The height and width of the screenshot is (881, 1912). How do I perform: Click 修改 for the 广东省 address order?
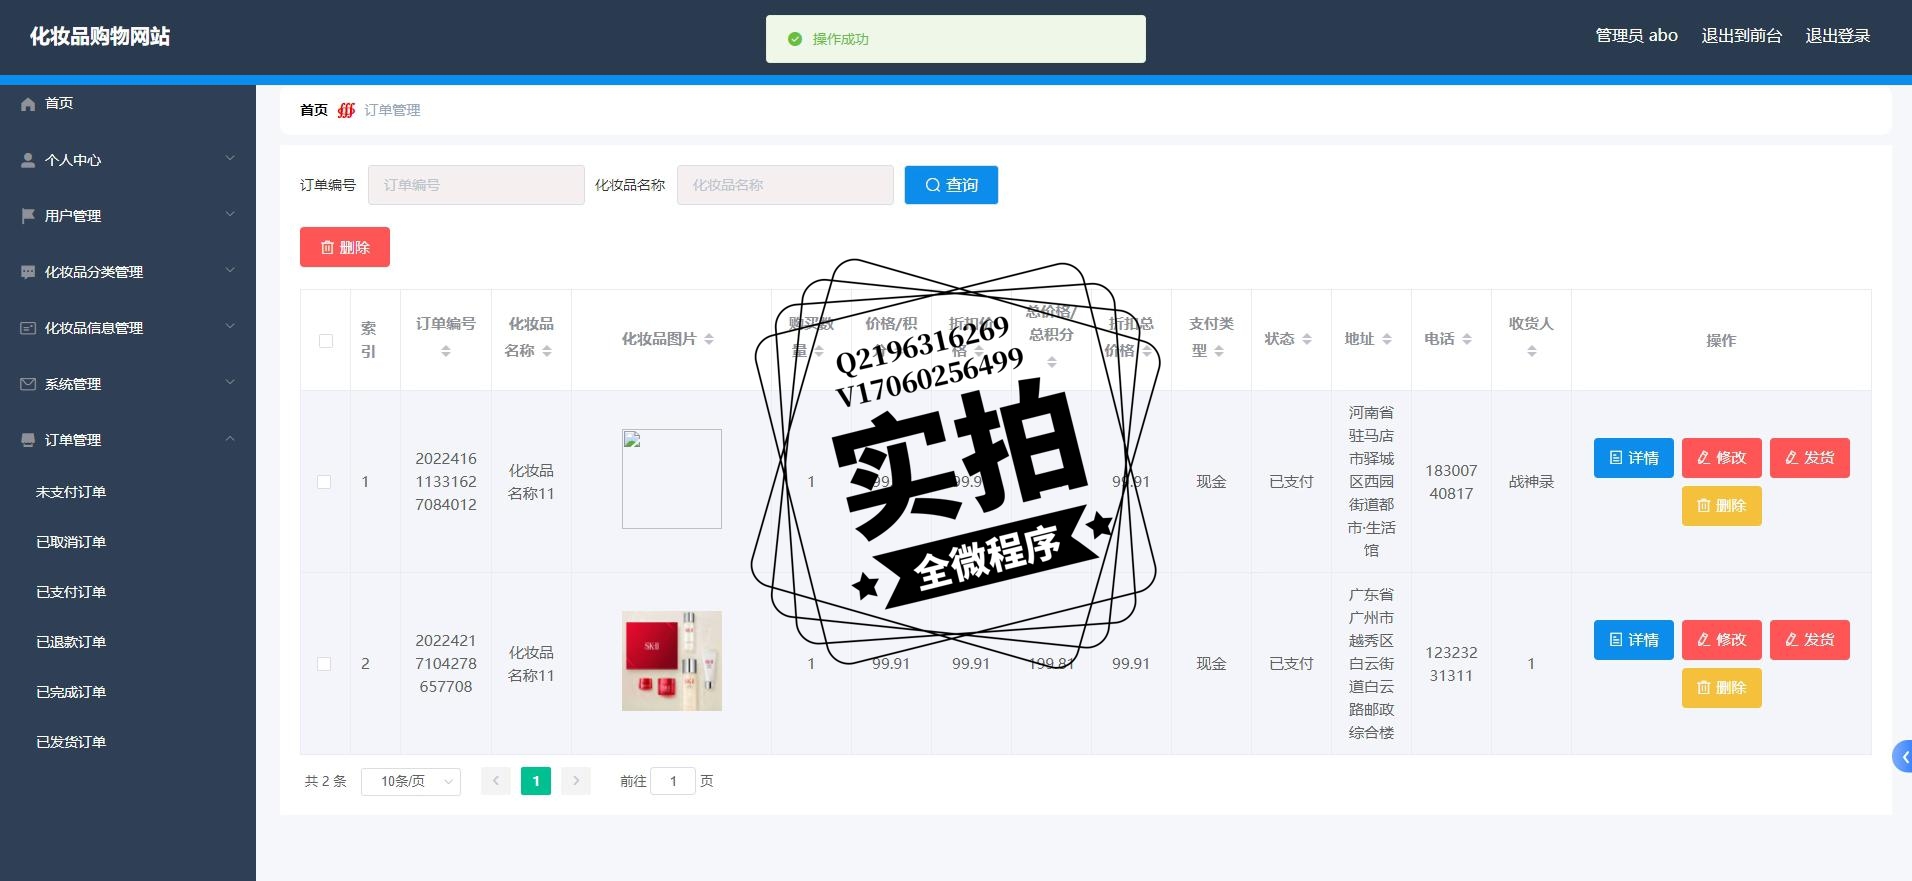coord(1722,640)
